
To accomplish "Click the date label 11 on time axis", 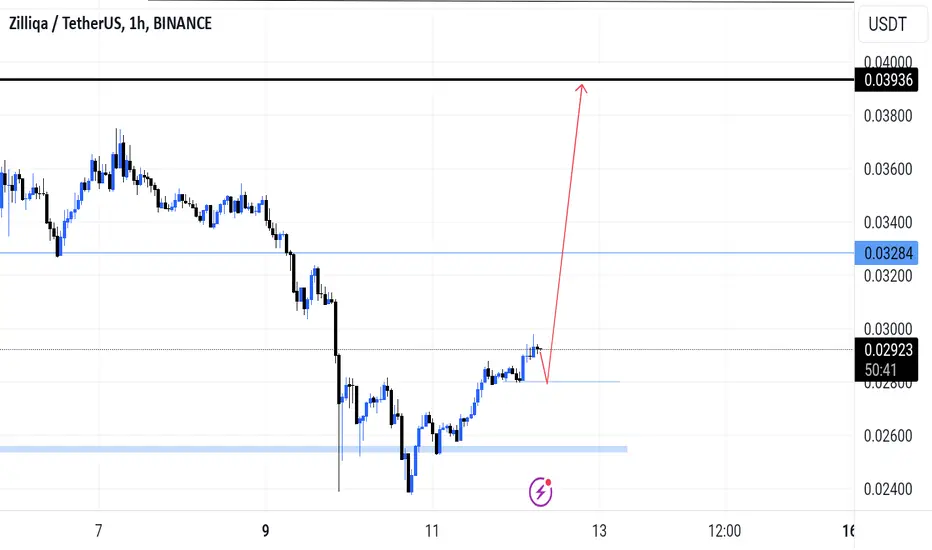I will click(x=432, y=530).
